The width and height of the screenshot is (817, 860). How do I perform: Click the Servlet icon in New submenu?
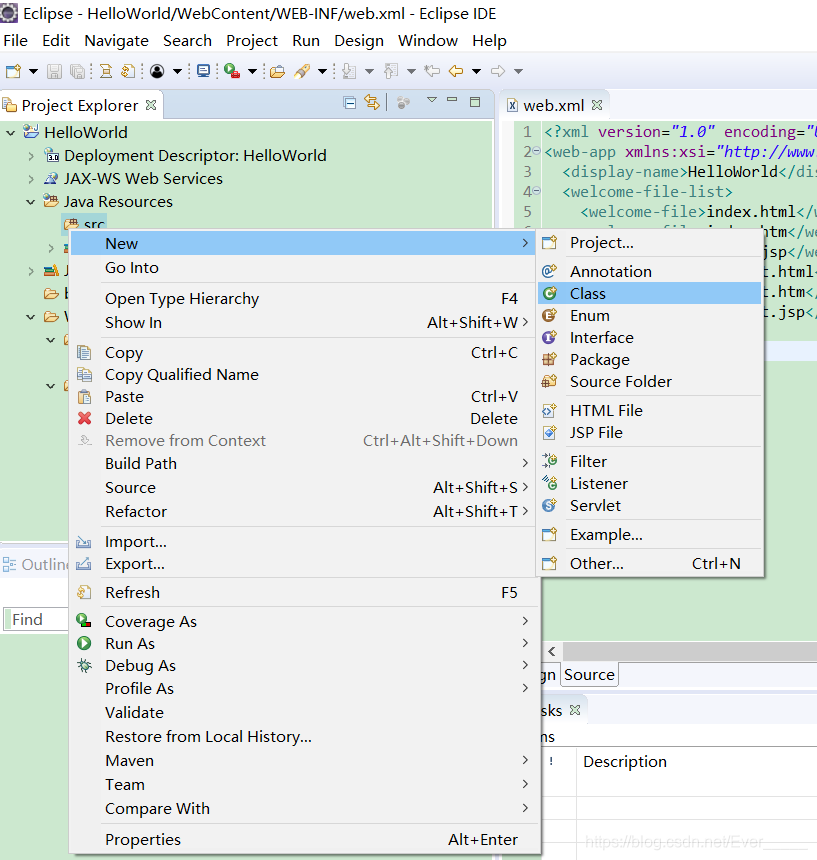[549, 505]
